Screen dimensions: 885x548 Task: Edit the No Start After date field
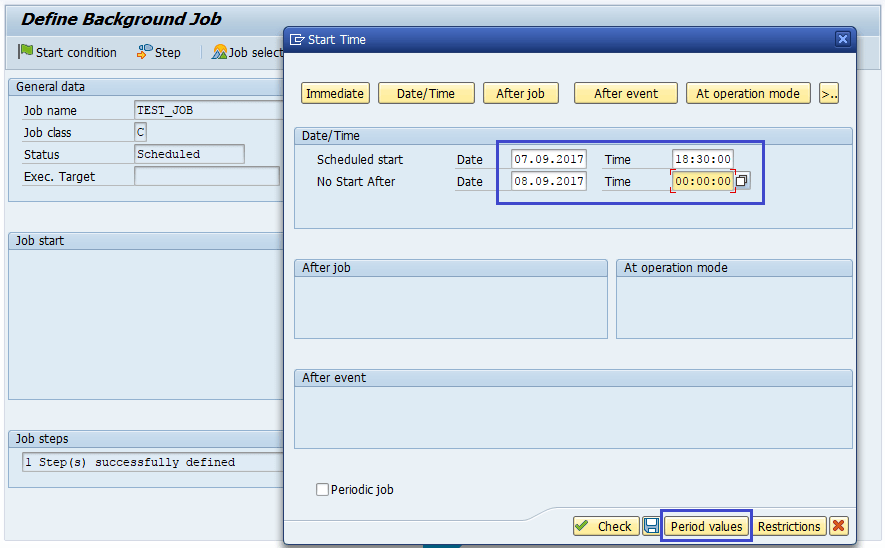tap(549, 181)
